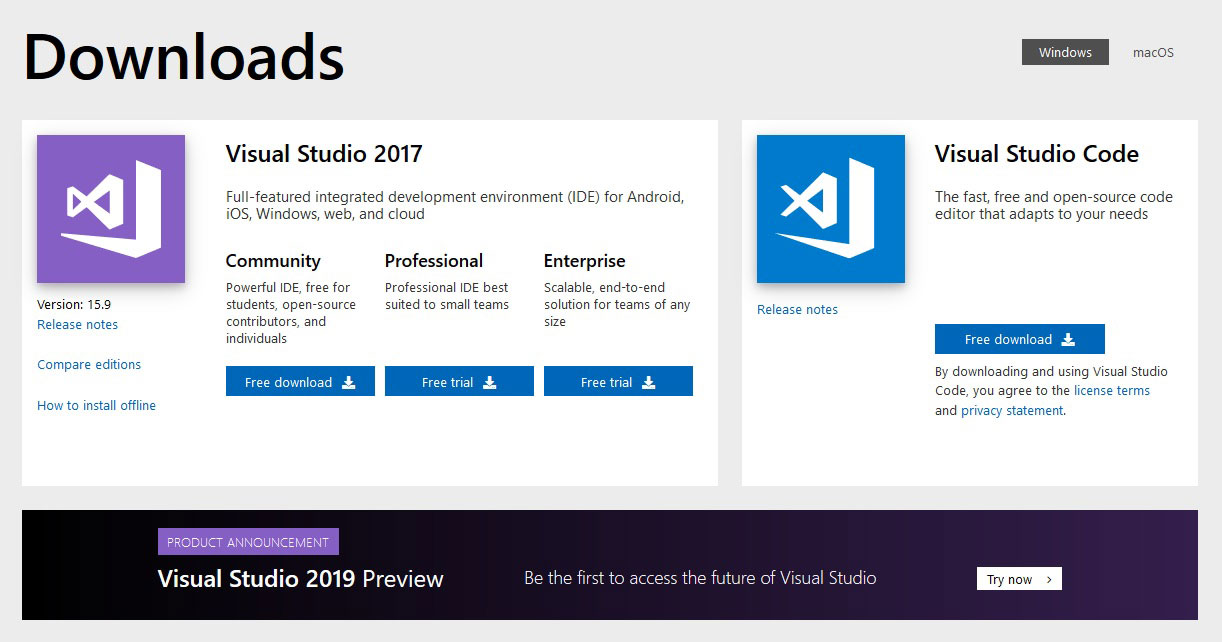The image size is (1222, 642).
Task: Open How to install offline link
Action: click(96, 406)
